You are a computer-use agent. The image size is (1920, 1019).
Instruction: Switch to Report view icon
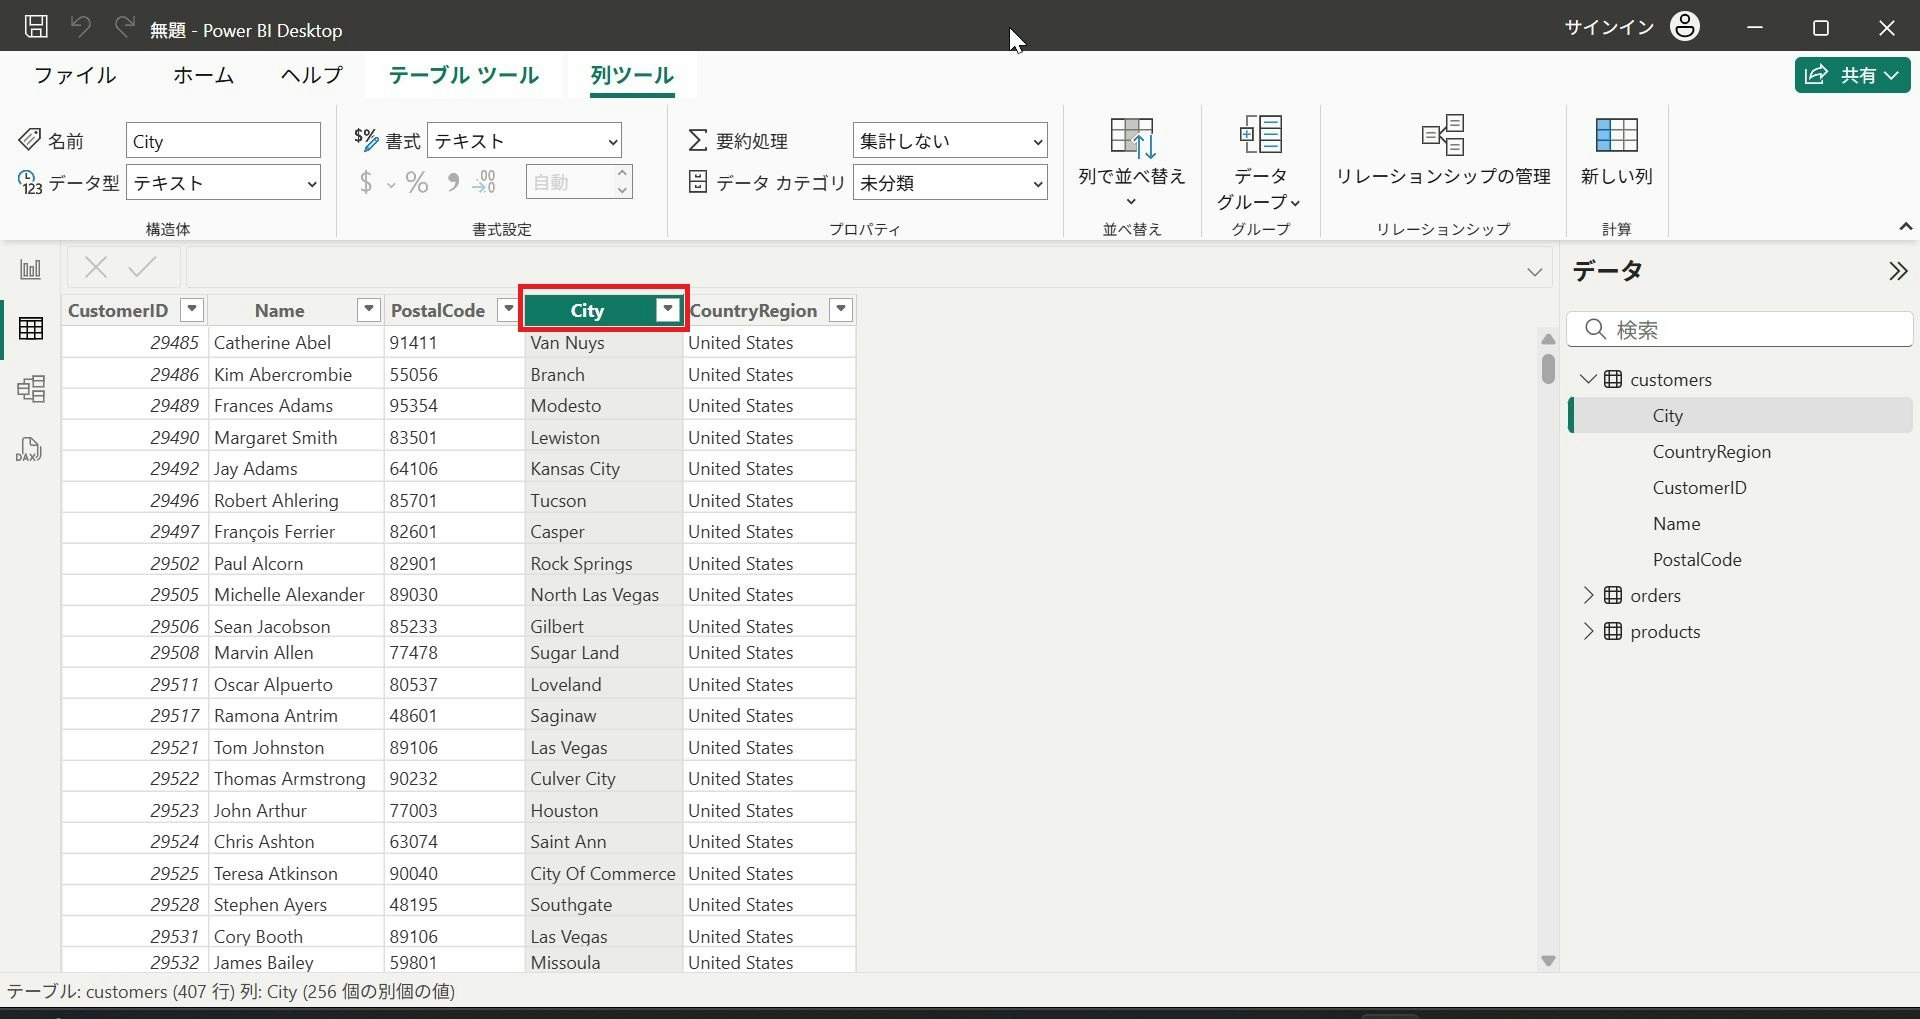pyautogui.click(x=31, y=269)
